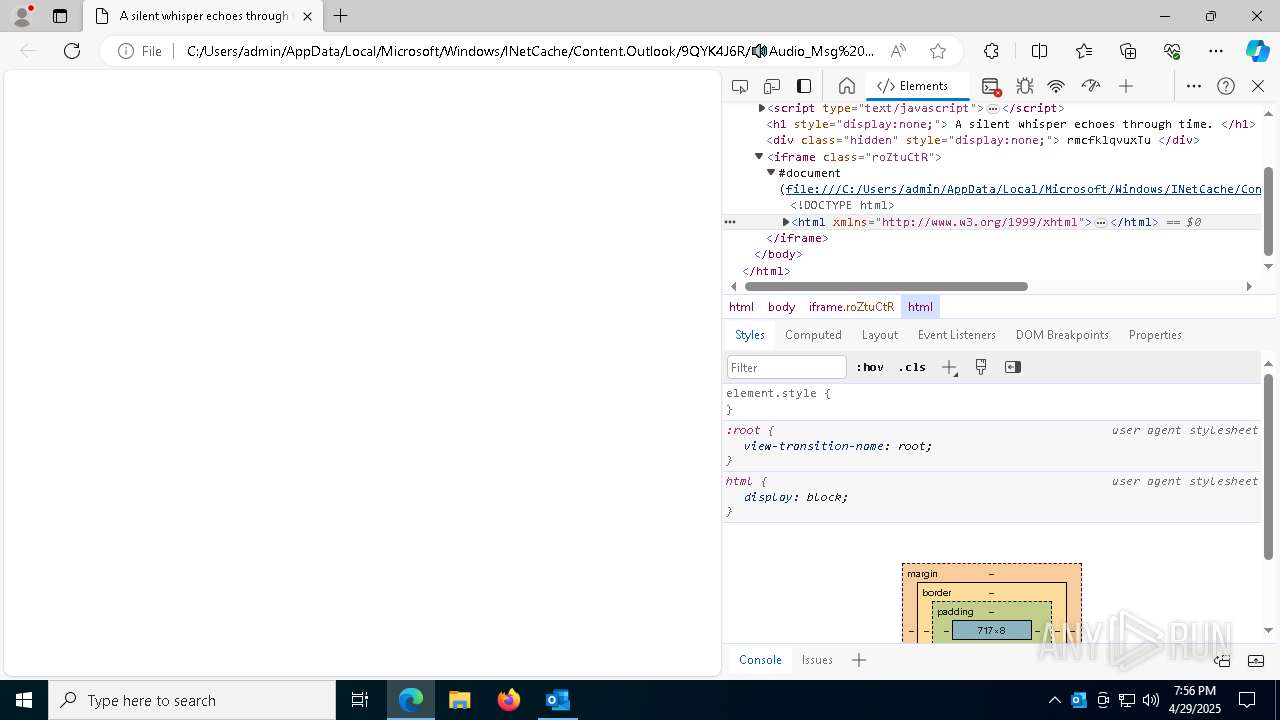Switch to the Issues drawer tab
The height and width of the screenshot is (720, 1280).
point(817,660)
